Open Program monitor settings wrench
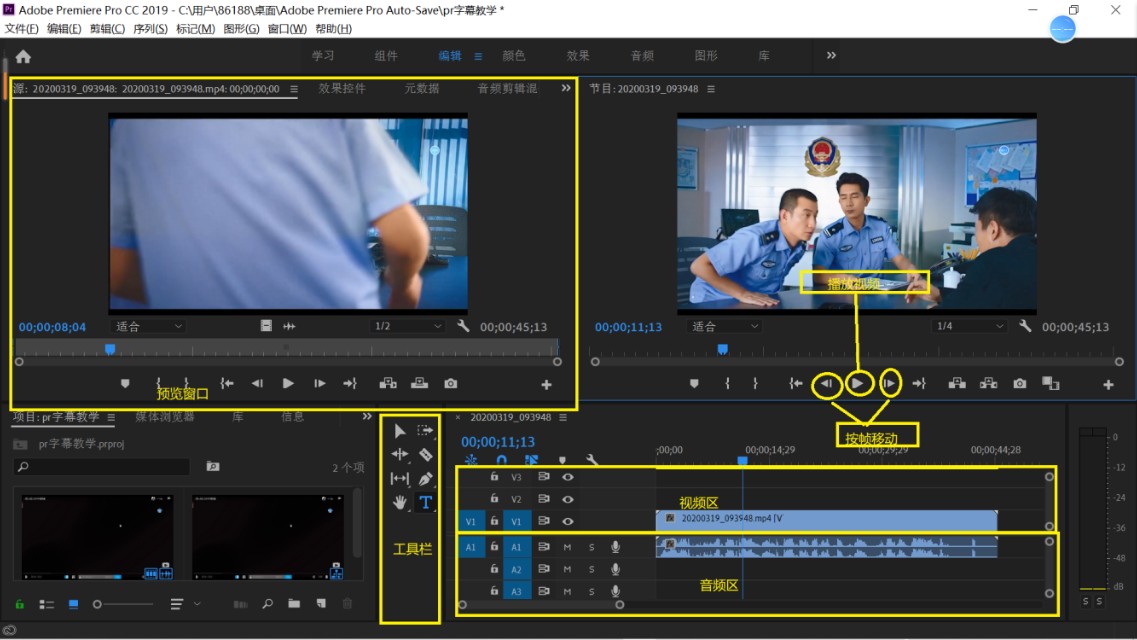 [1025, 326]
